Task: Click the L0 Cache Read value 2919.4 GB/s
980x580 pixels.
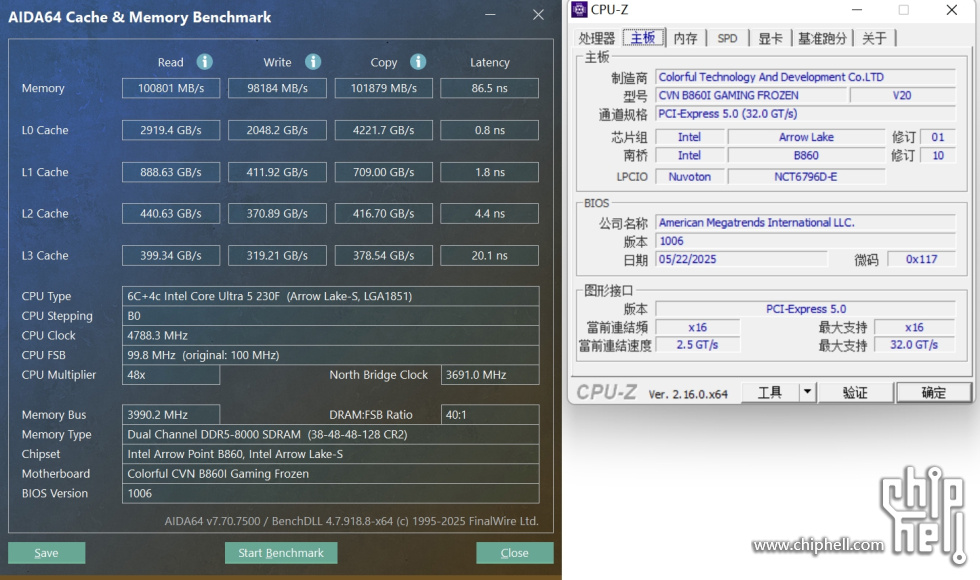Action: 171,130
